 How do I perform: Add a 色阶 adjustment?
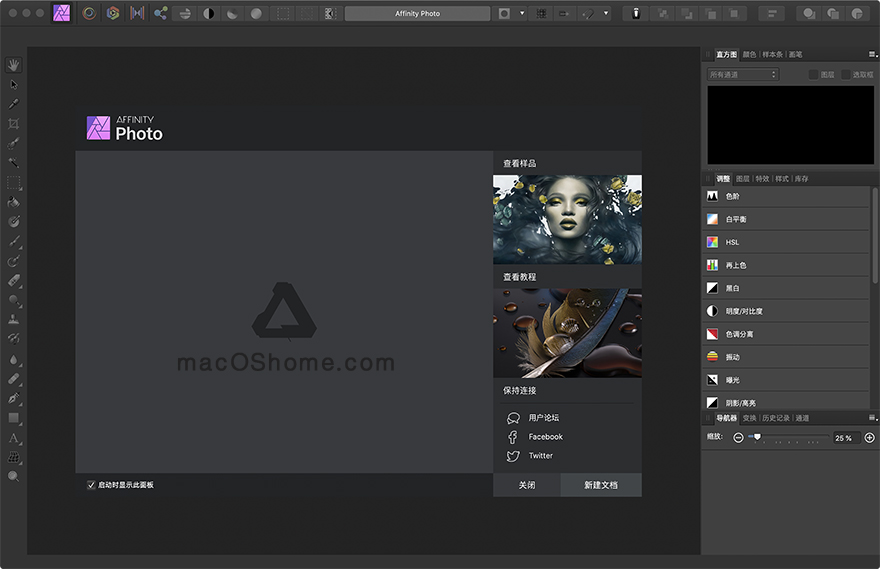(x=786, y=196)
